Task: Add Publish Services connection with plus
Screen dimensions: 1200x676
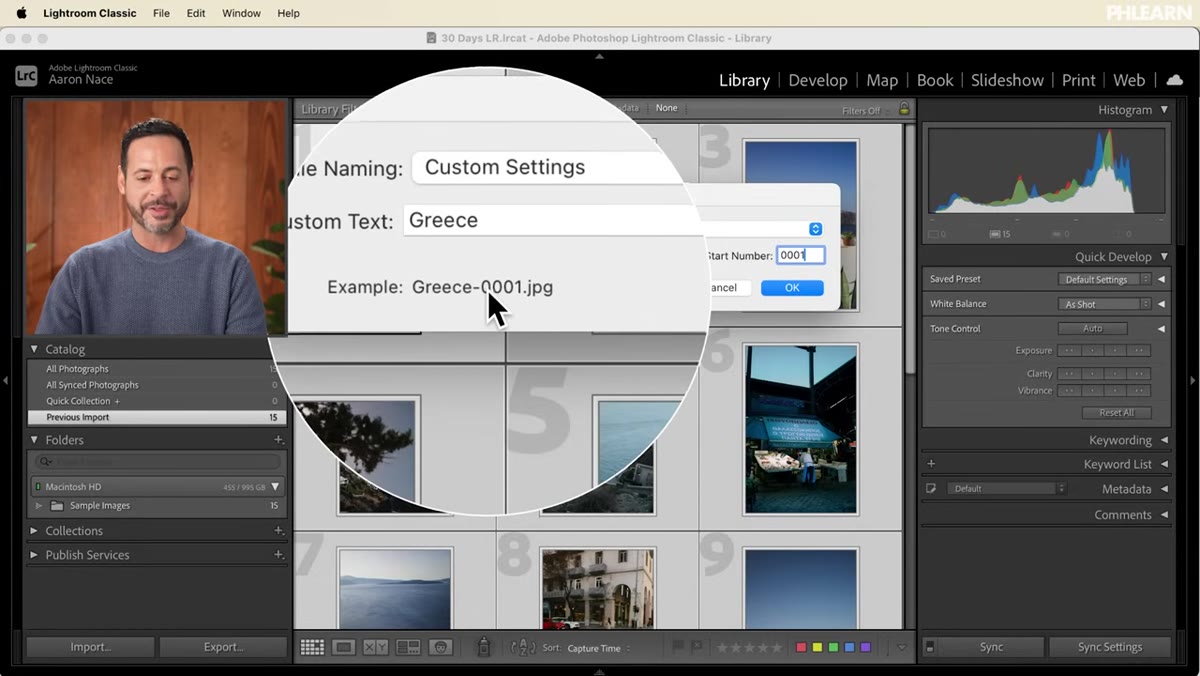Action: click(x=279, y=555)
